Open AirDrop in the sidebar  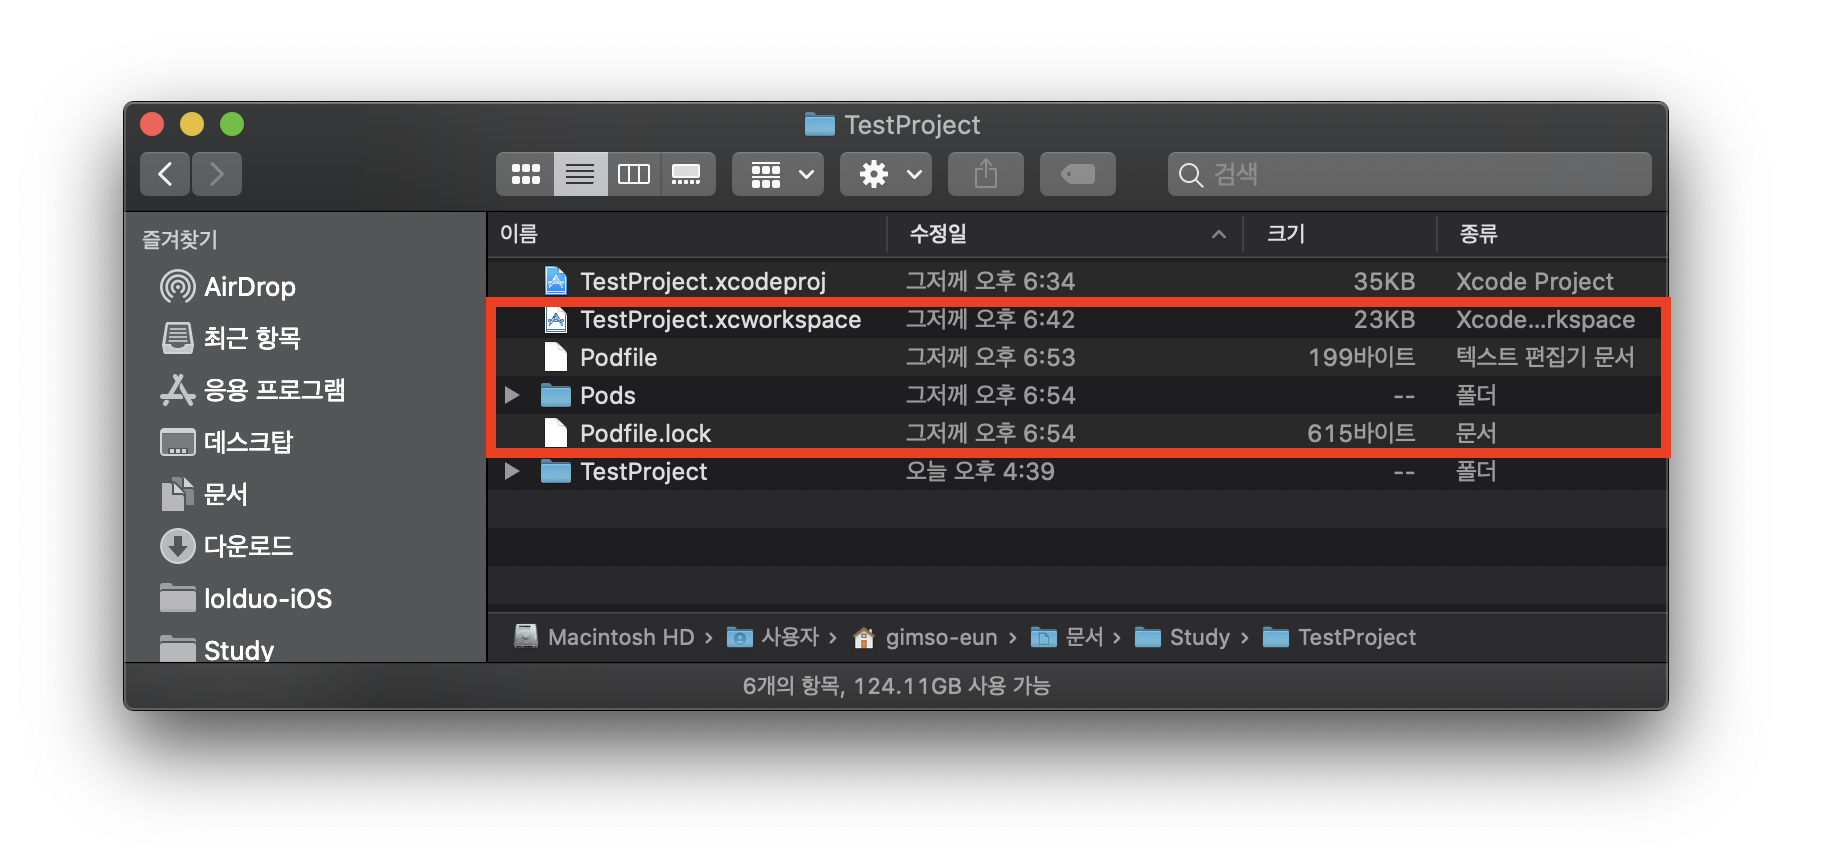(228, 287)
